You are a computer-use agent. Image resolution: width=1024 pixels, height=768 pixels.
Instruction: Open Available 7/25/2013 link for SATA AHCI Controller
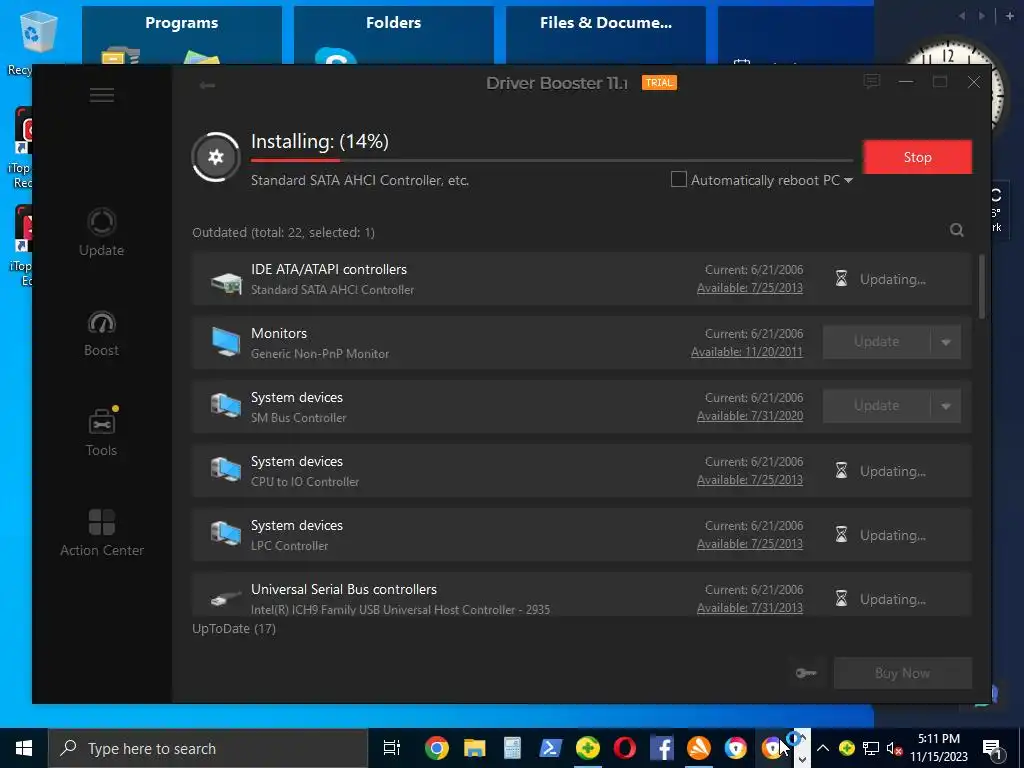(x=750, y=288)
